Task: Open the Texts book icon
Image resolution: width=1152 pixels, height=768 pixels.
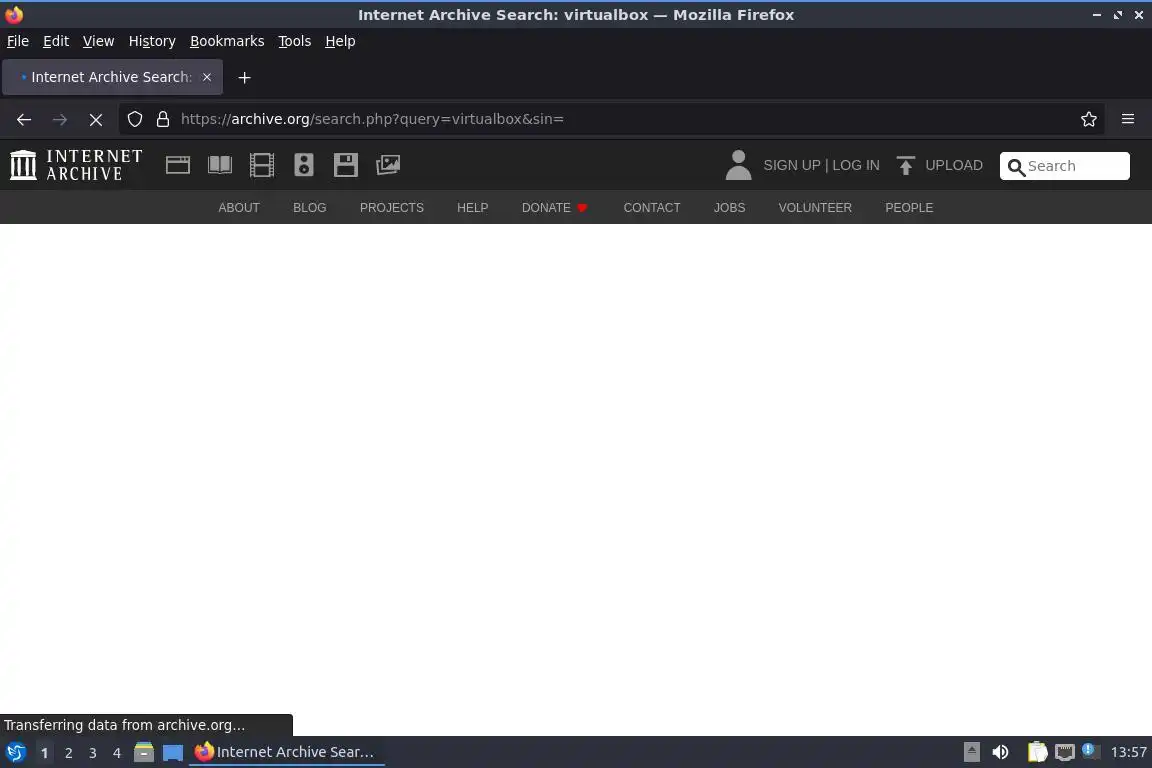Action: point(220,165)
